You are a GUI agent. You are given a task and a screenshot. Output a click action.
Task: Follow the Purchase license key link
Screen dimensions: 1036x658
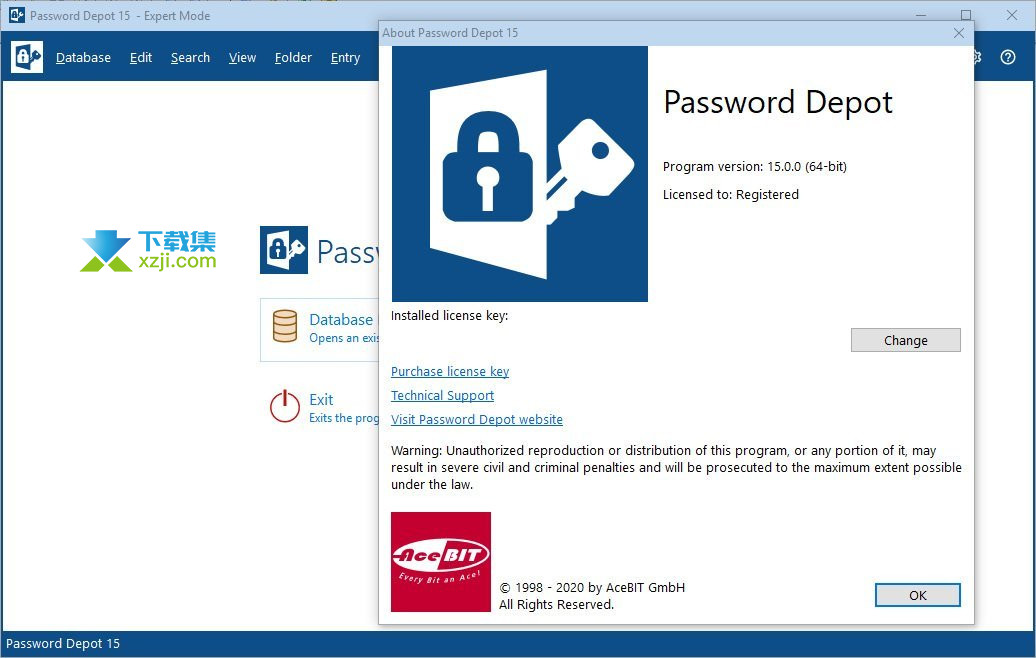click(x=450, y=371)
